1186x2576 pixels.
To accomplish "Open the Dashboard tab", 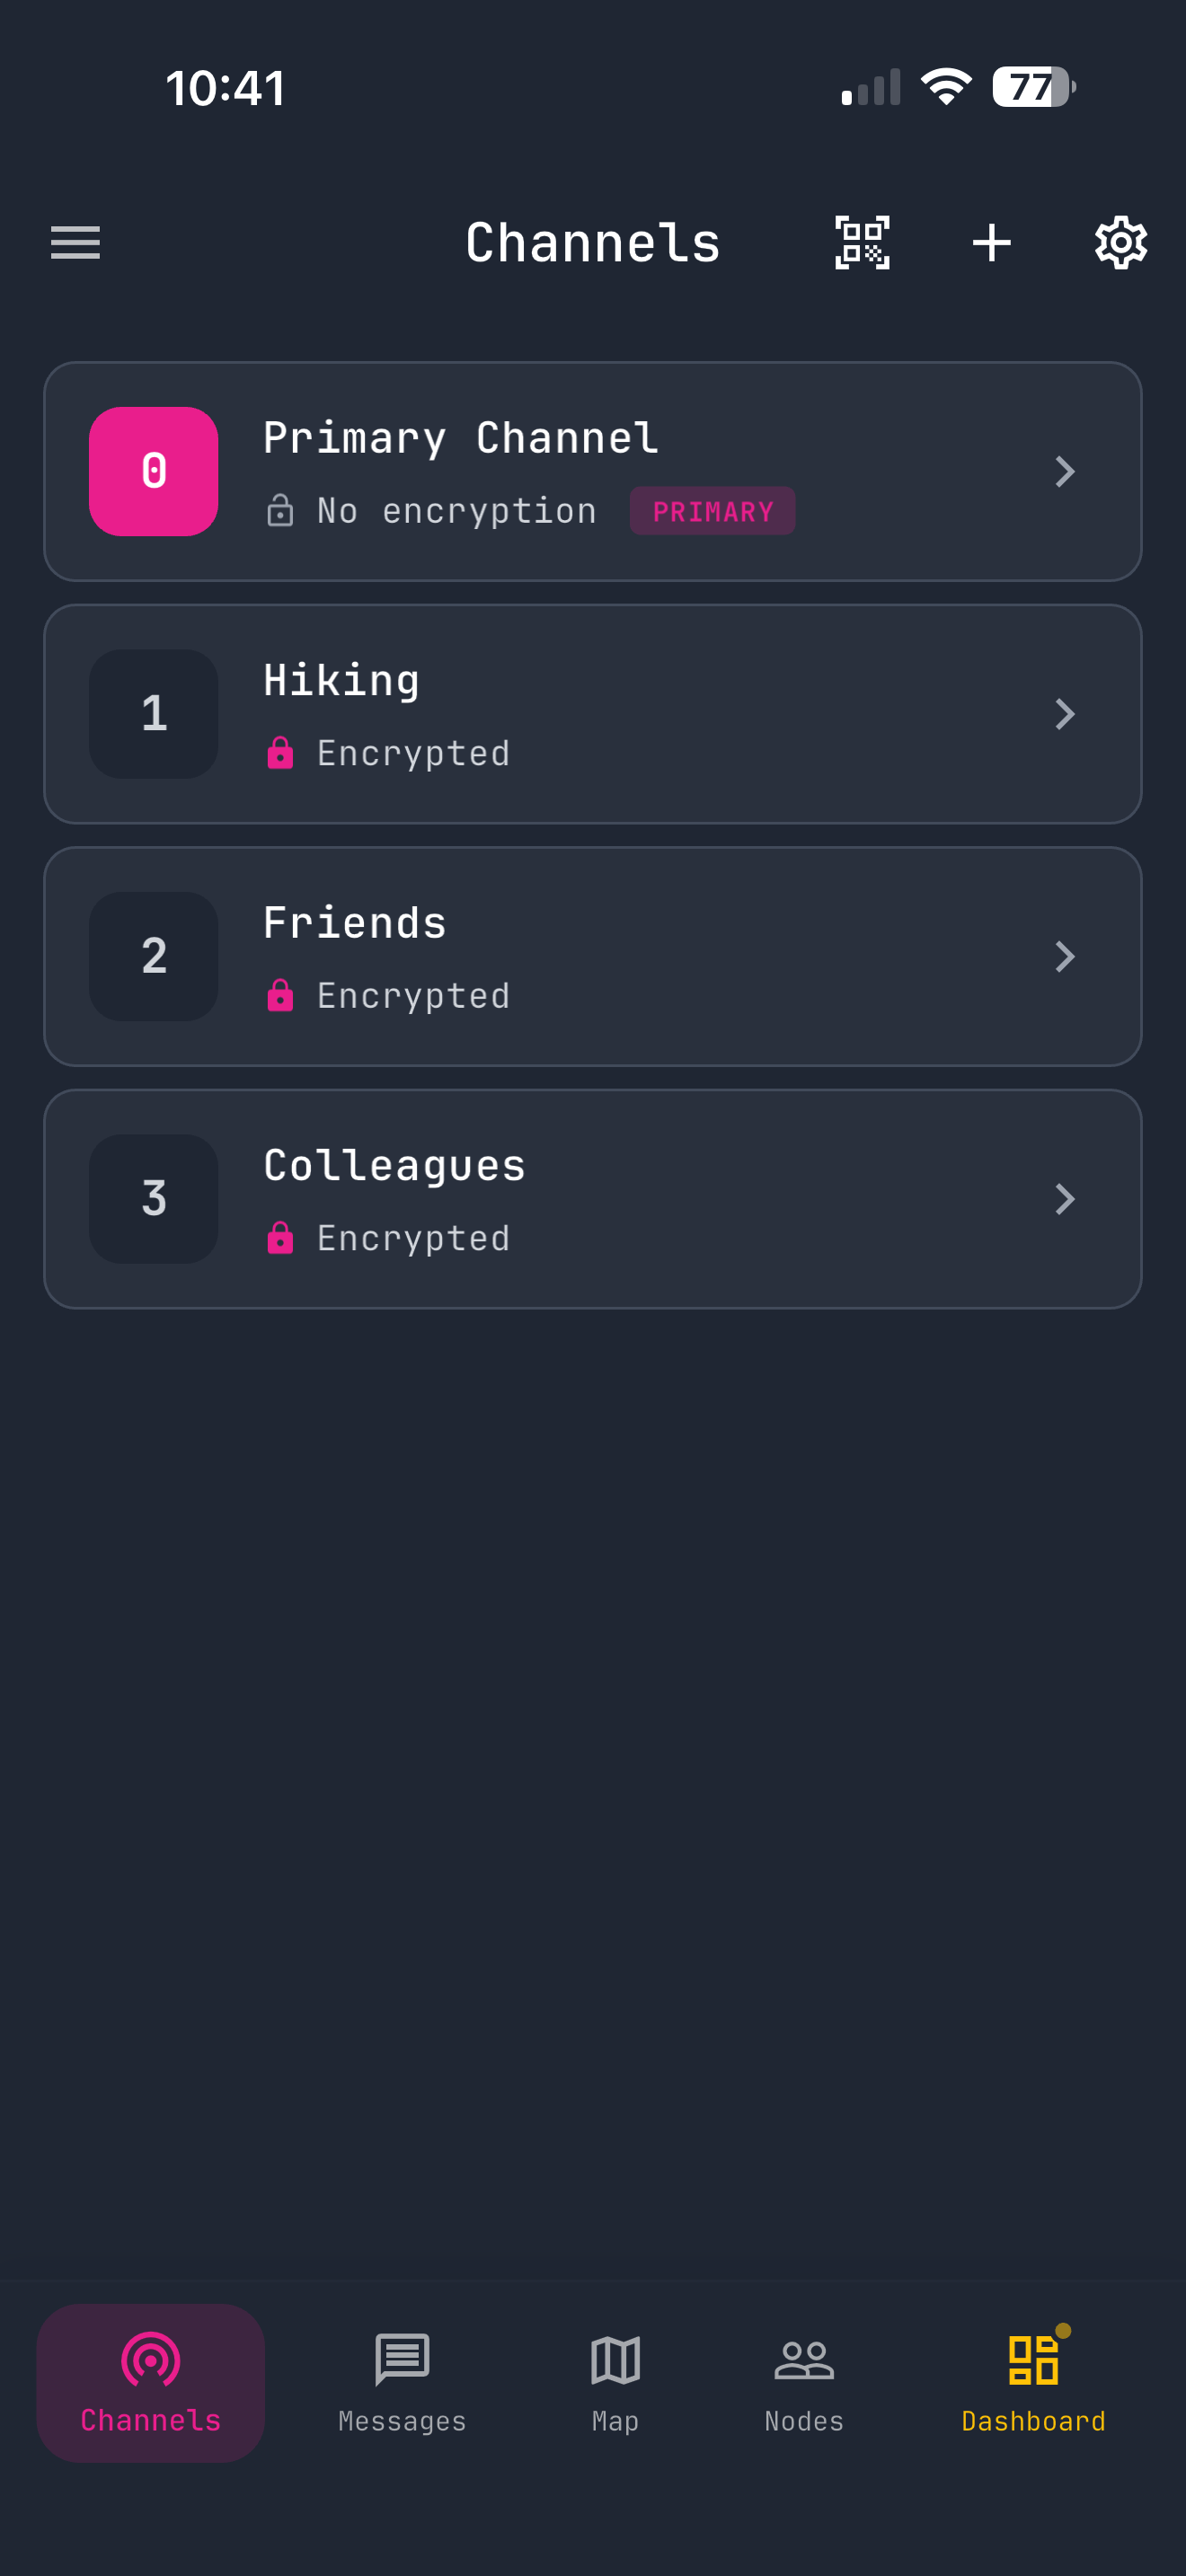I will (1033, 2382).
